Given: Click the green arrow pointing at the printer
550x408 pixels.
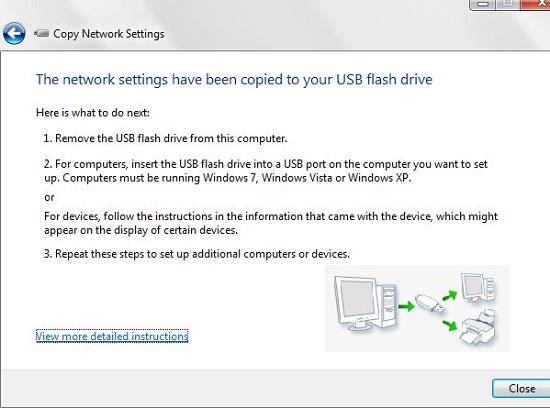Looking at the screenshot, I should [450, 325].
